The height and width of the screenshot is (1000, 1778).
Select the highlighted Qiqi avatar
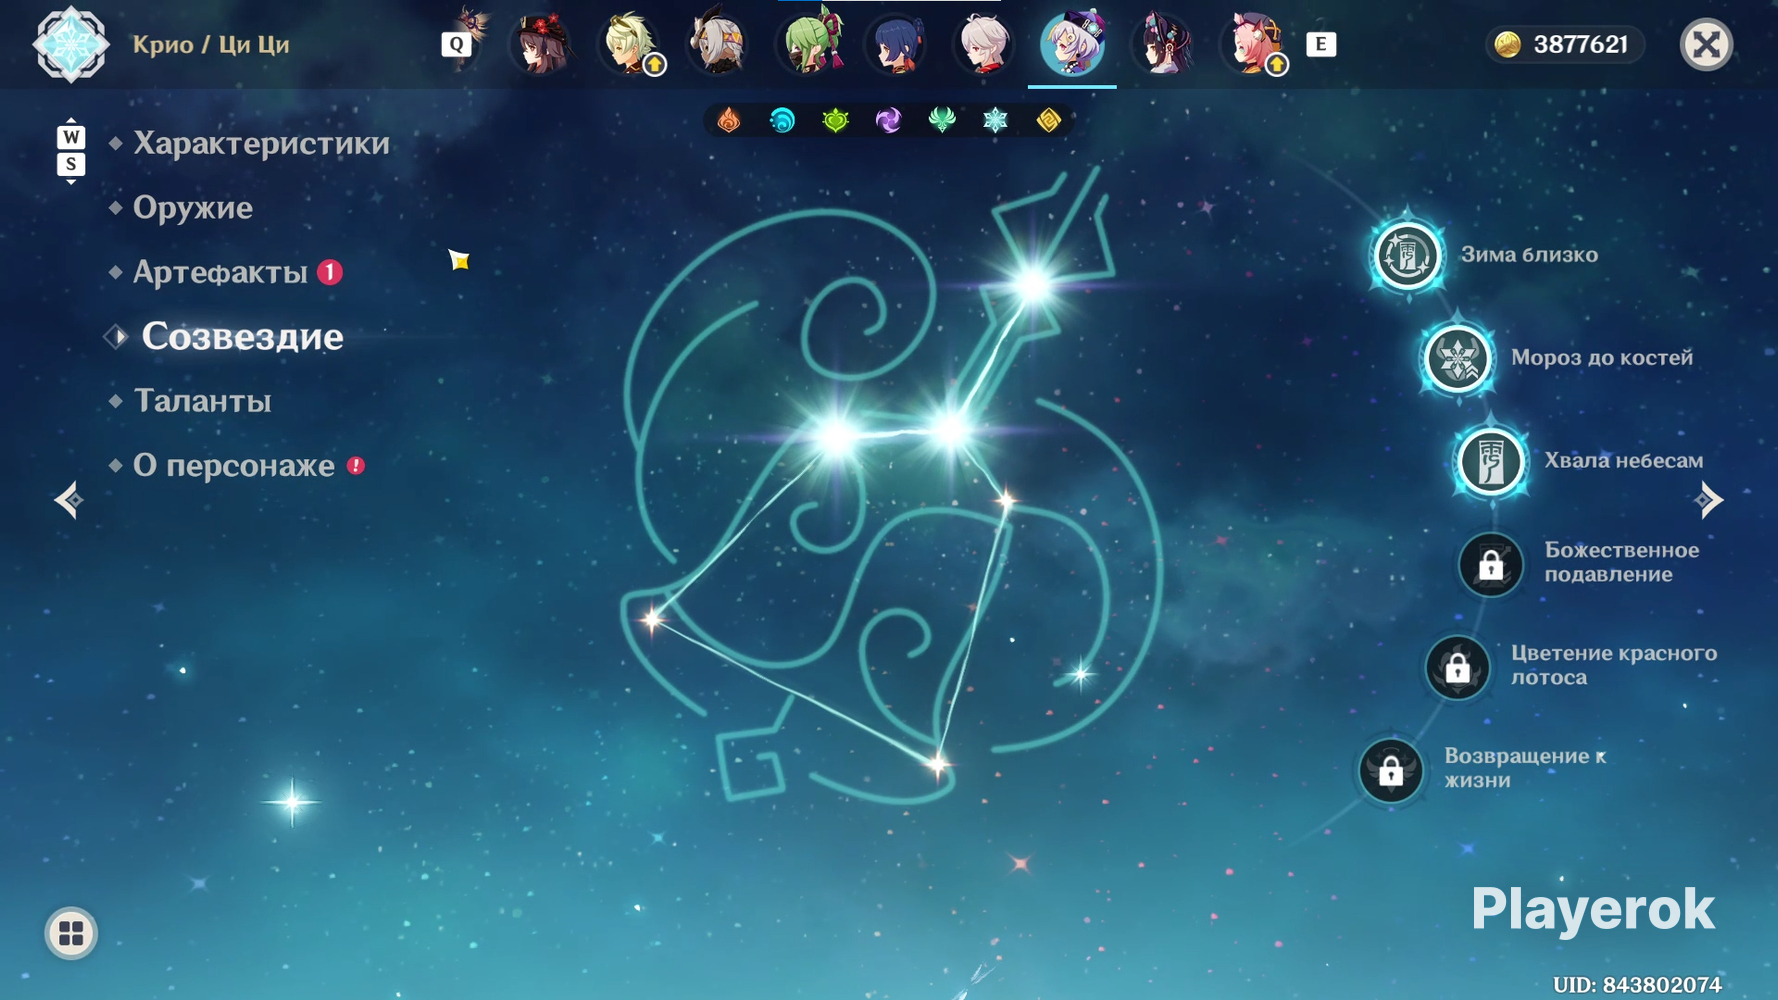[1072, 44]
